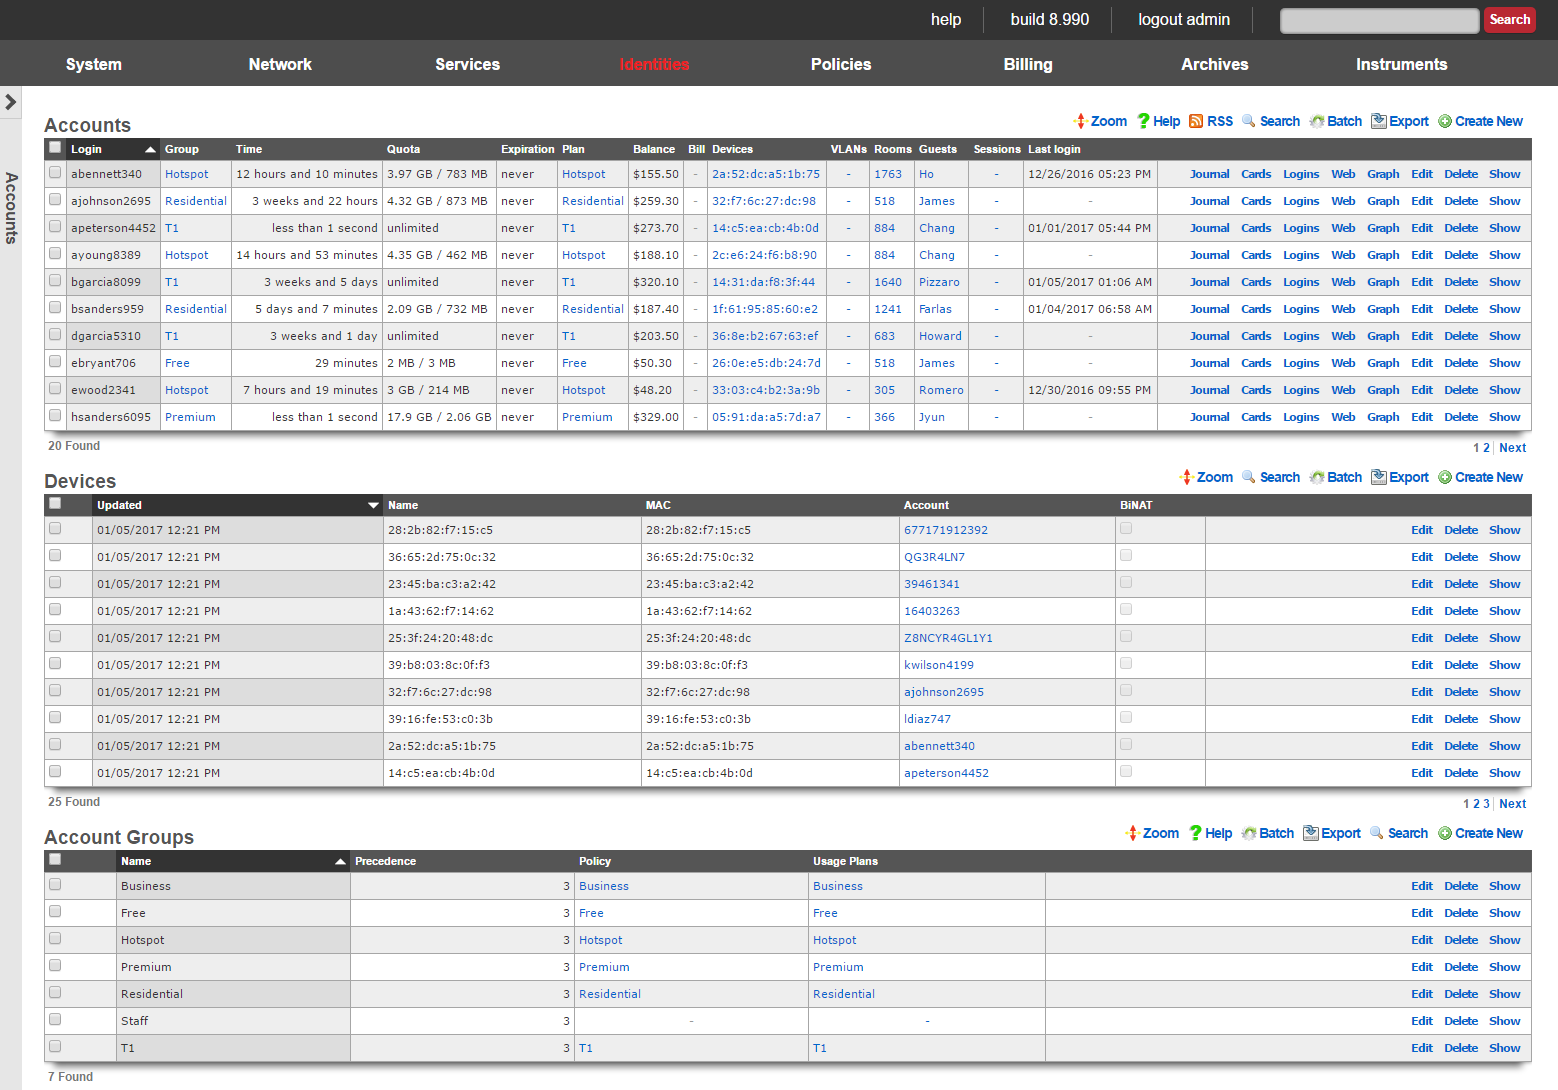Sort devices by the Updated column arrow

(373, 505)
